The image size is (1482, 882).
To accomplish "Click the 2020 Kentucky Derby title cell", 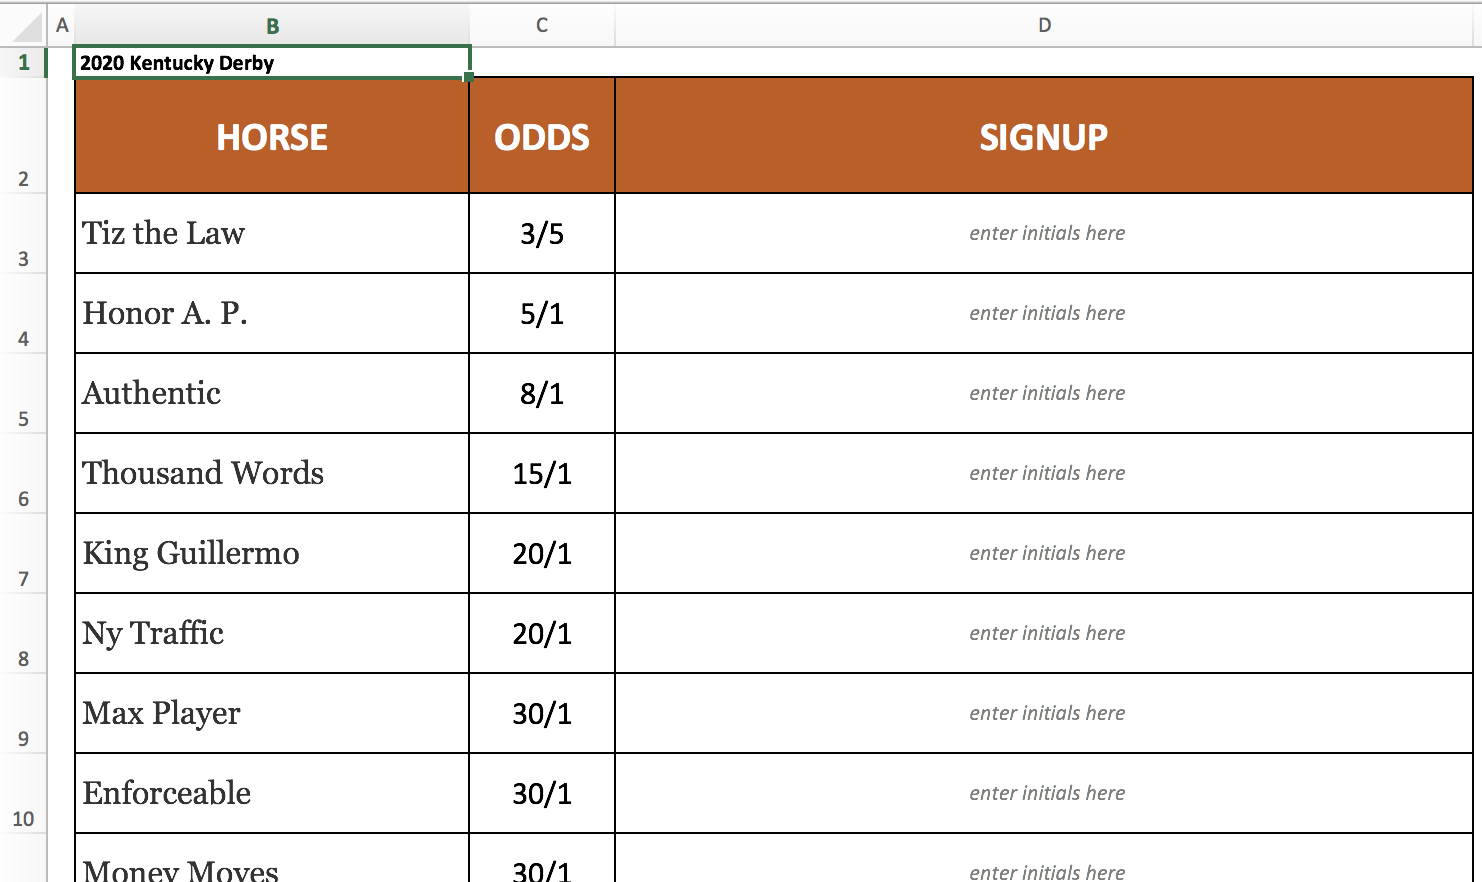I will click(x=272, y=63).
